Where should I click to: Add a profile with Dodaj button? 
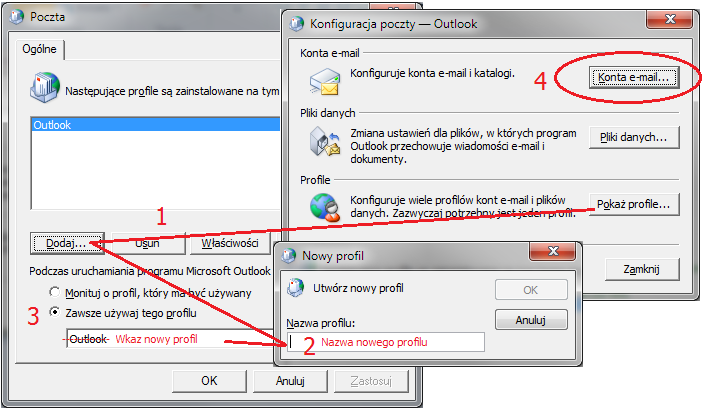67,243
